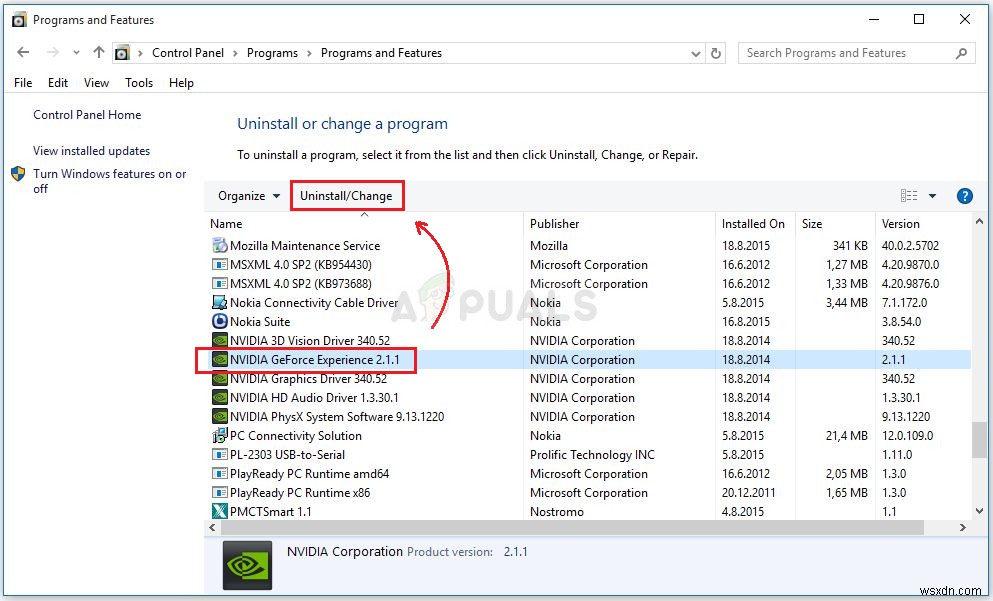
Task: Open the Tools menu
Action: 139,83
